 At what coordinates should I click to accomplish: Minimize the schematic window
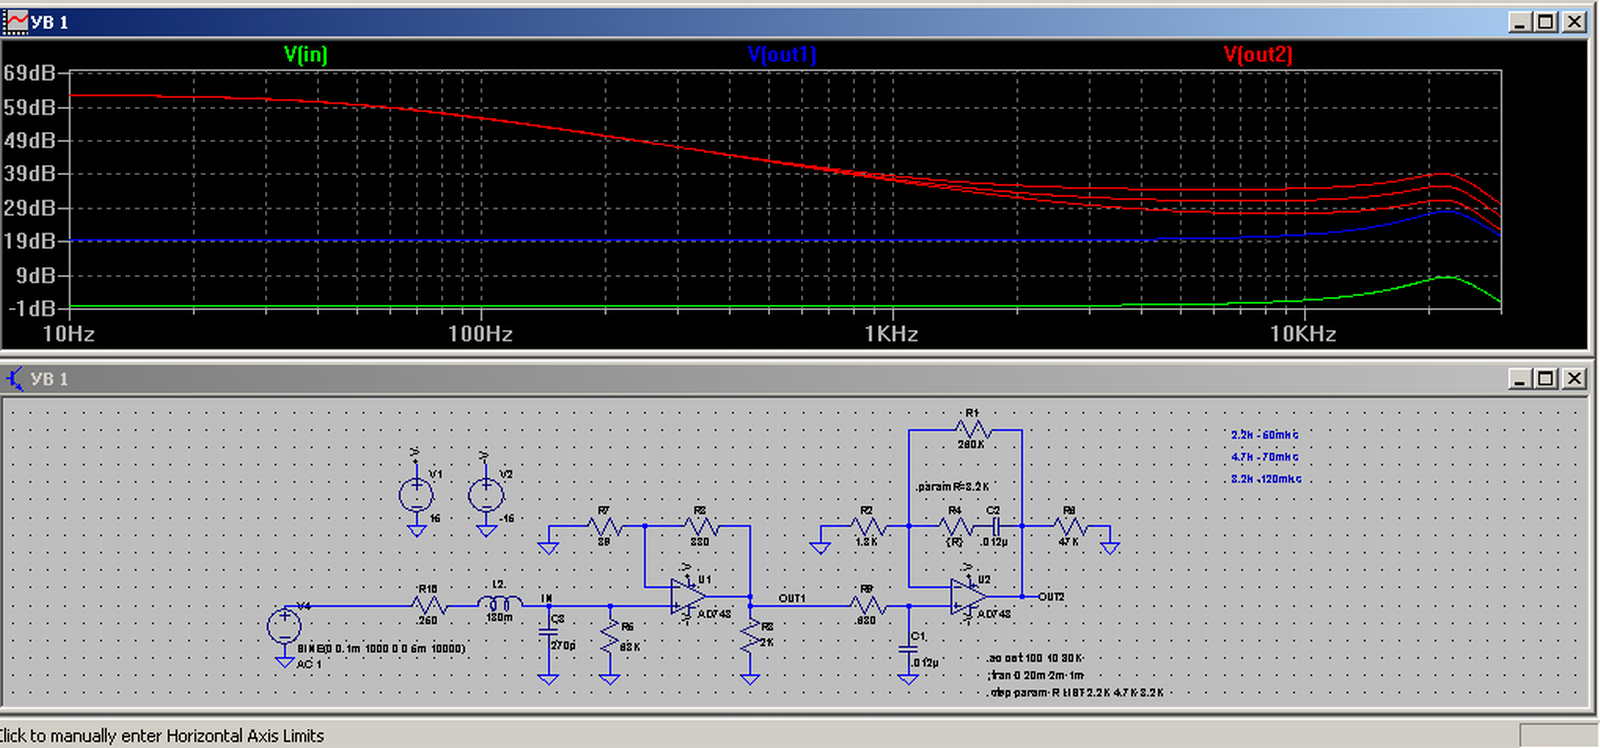(x=1519, y=379)
